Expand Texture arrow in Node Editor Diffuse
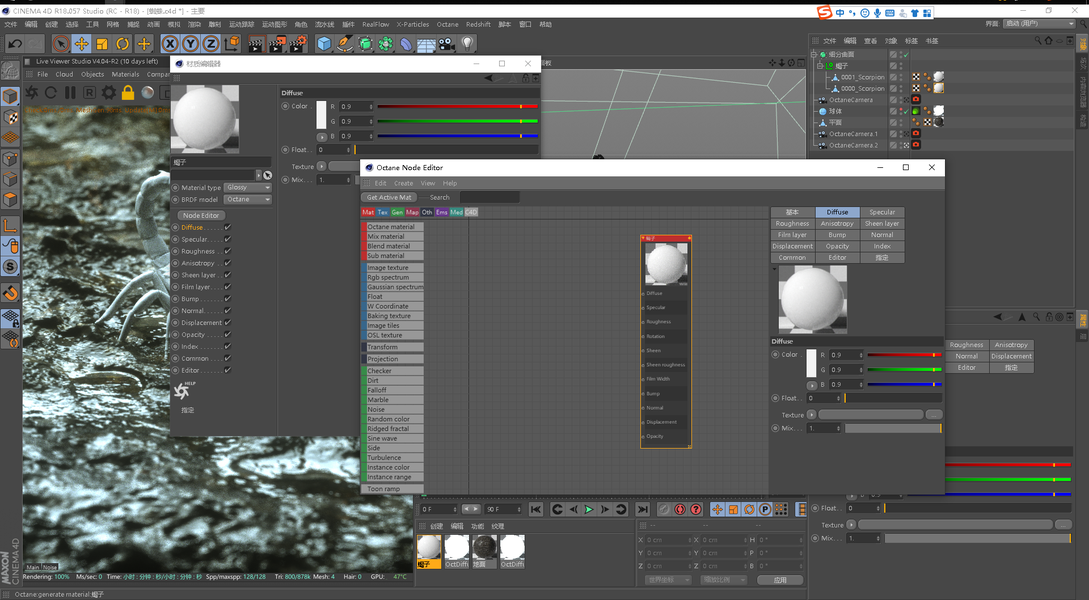The height and width of the screenshot is (600, 1089). (x=811, y=415)
